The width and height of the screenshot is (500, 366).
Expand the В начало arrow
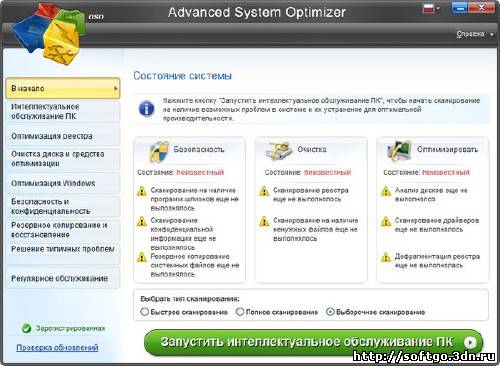click(116, 88)
